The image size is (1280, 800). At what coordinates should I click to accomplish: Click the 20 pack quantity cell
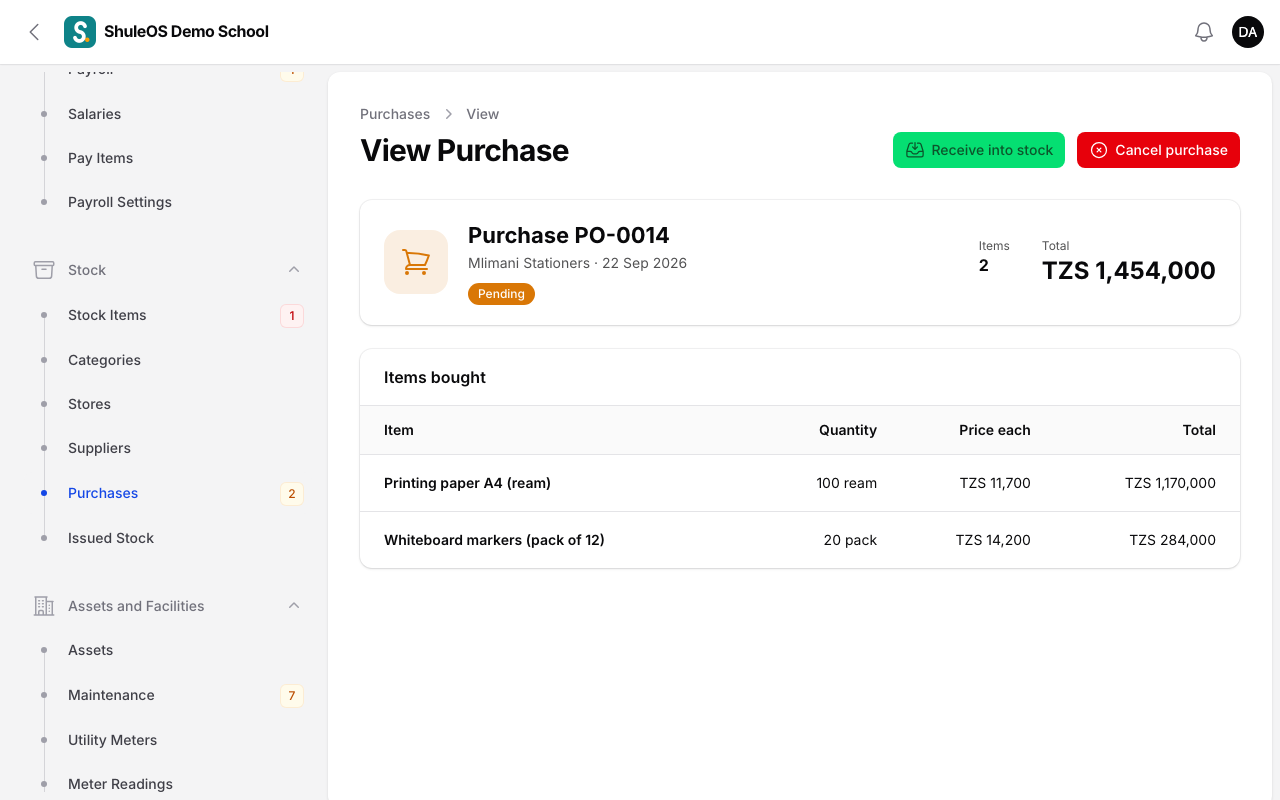pyautogui.click(x=850, y=540)
